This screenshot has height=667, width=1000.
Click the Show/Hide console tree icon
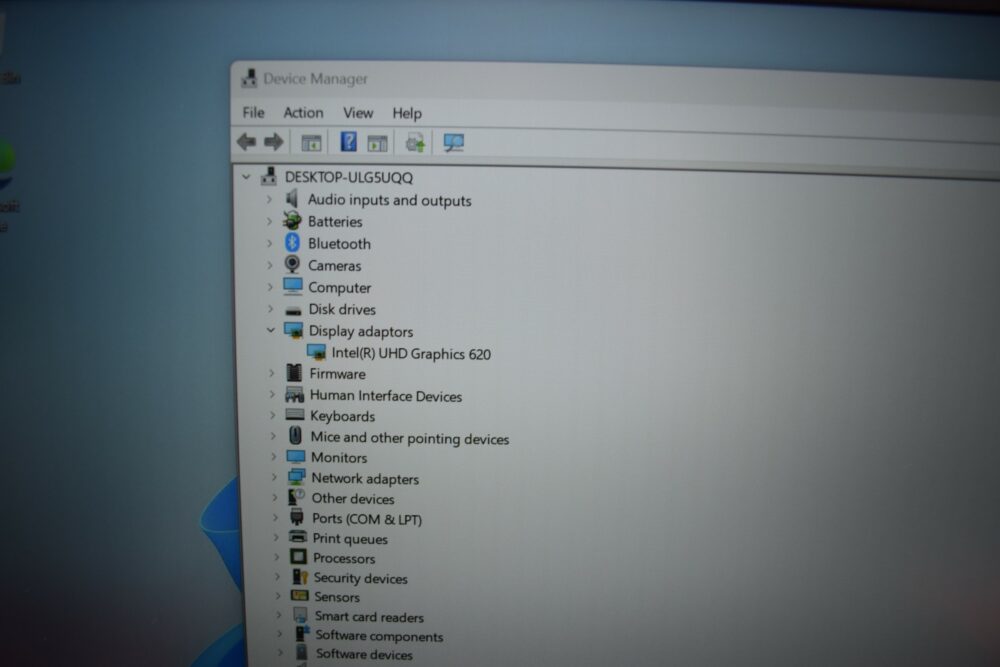click(x=311, y=143)
